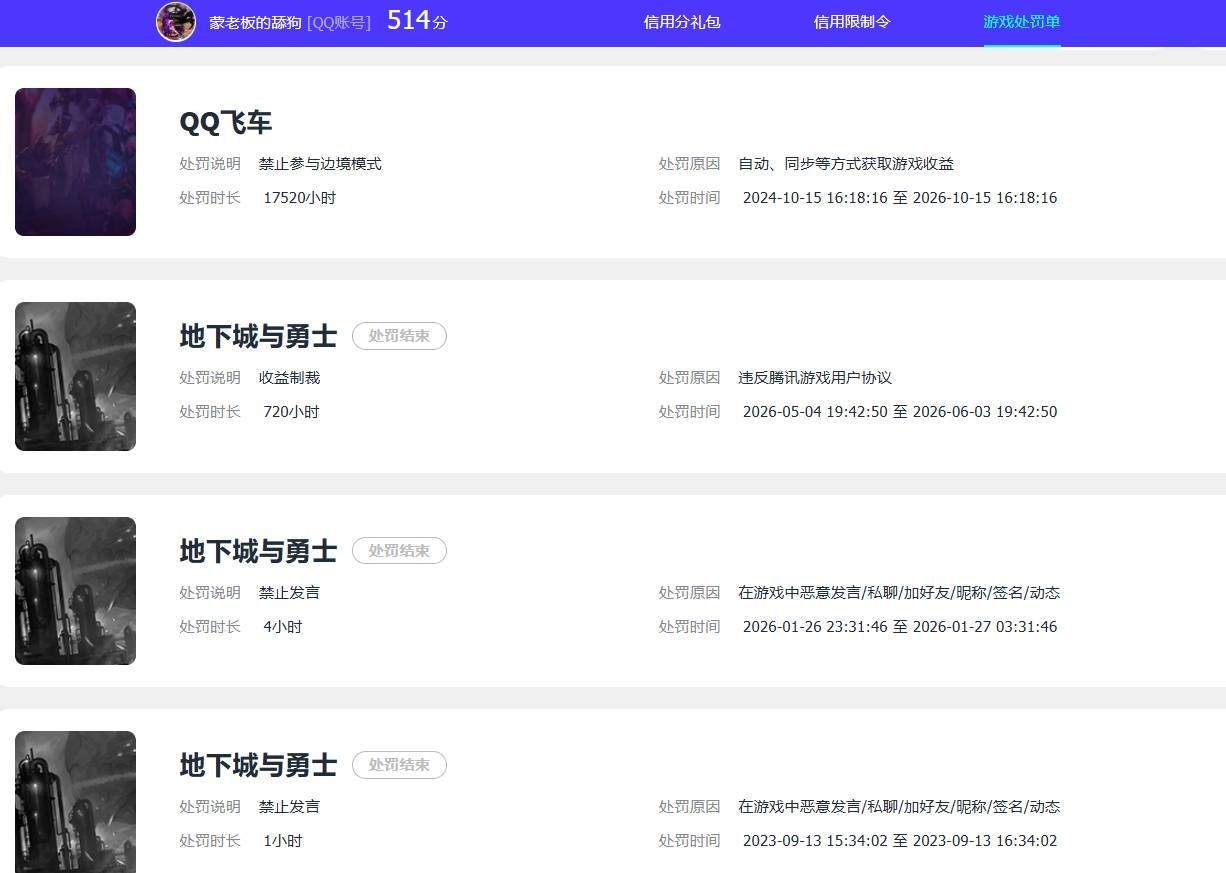Select the 游戏处罚单 tab
This screenshot has width=1226, height=873.
tap(1022, 22)
